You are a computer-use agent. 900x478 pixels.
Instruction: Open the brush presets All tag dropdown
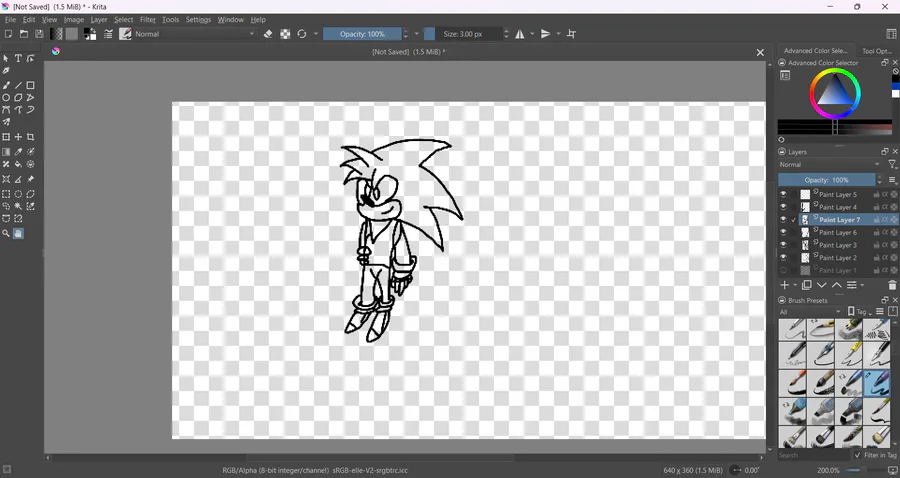click(x=809, y=312)
